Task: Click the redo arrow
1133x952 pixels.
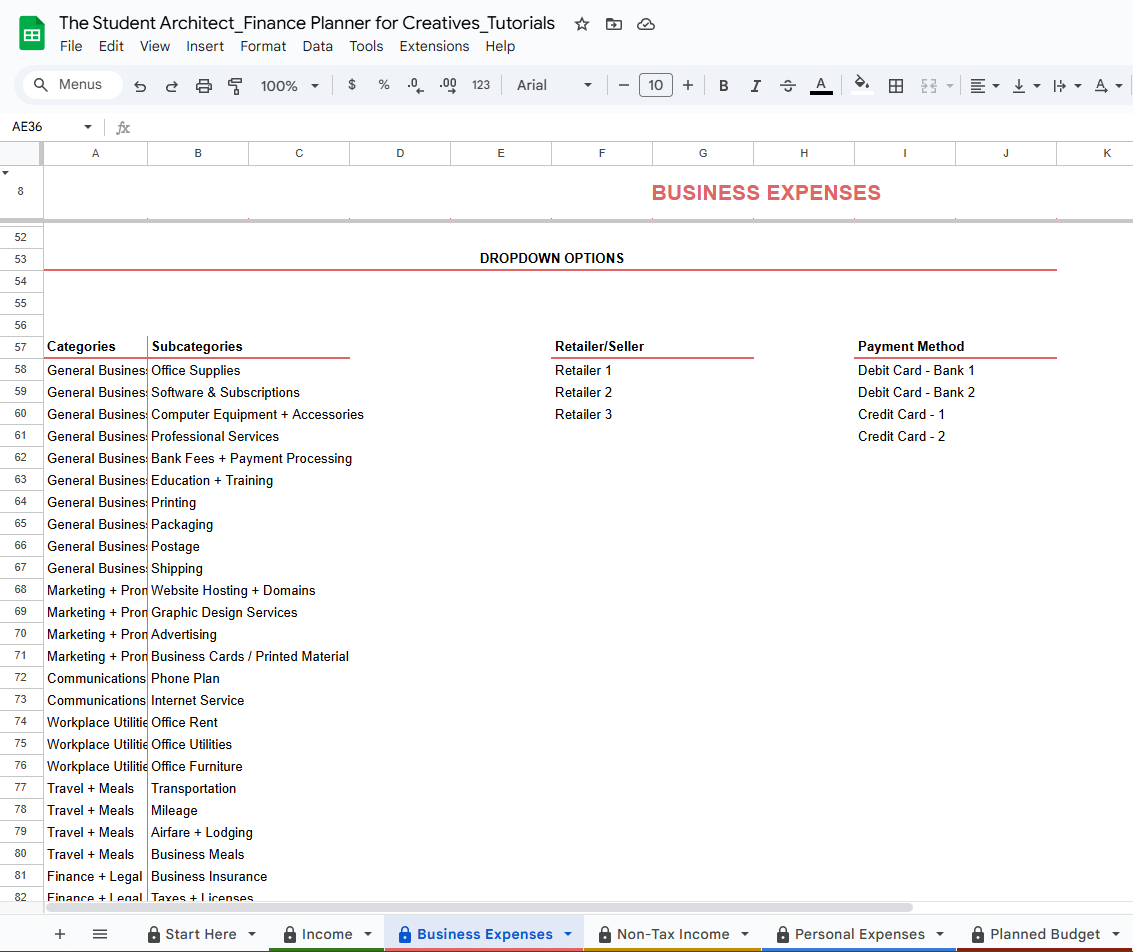Action: 172,86
